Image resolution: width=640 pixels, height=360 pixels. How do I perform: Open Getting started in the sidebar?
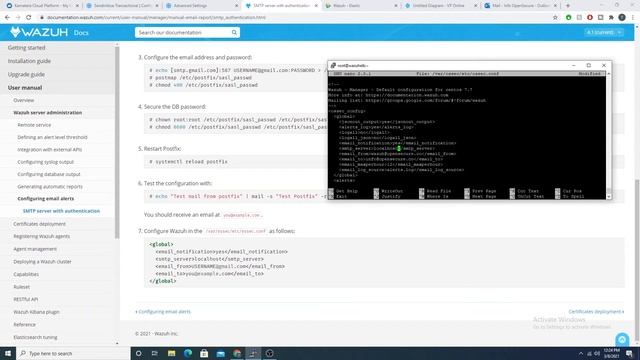coord(27,48)
